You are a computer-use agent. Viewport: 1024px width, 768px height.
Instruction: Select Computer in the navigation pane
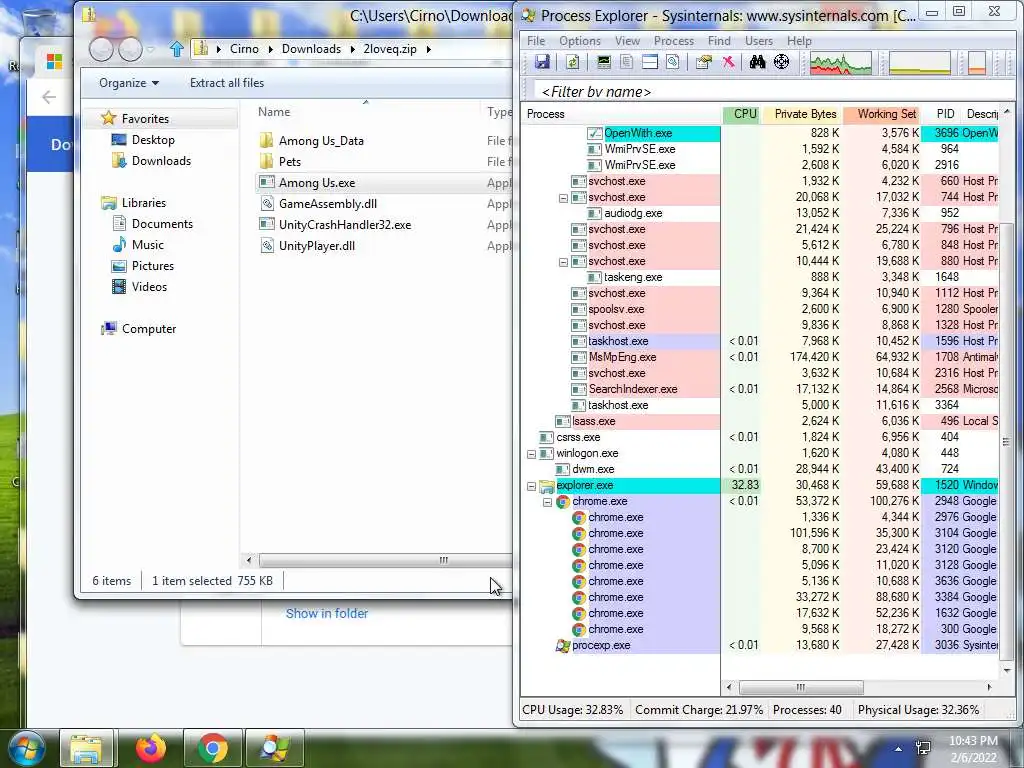149,329
